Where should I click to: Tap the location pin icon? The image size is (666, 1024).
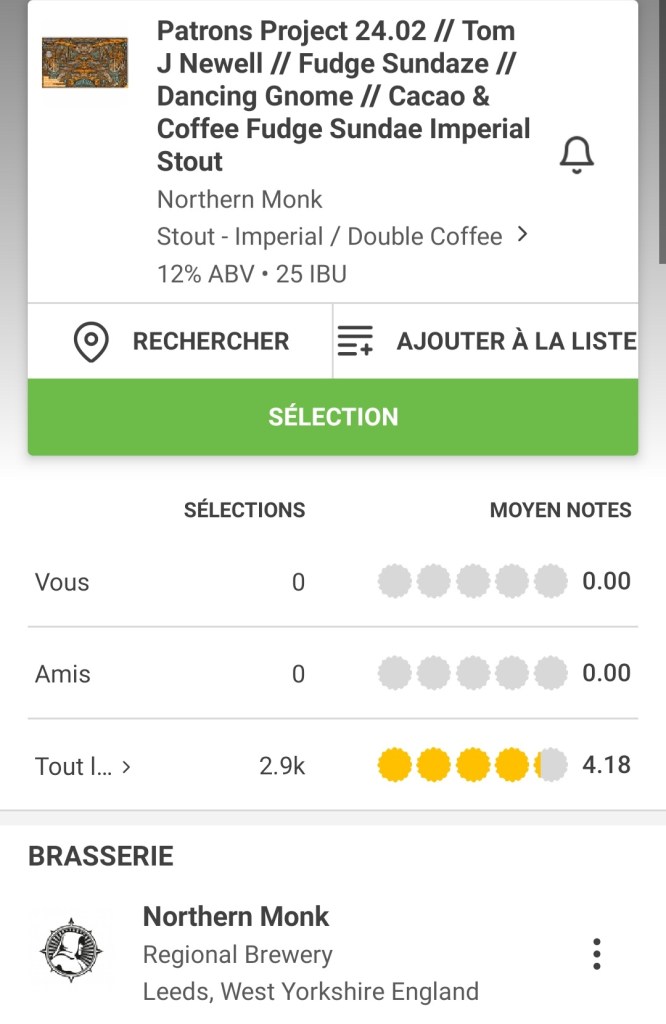tap(91, 342)
